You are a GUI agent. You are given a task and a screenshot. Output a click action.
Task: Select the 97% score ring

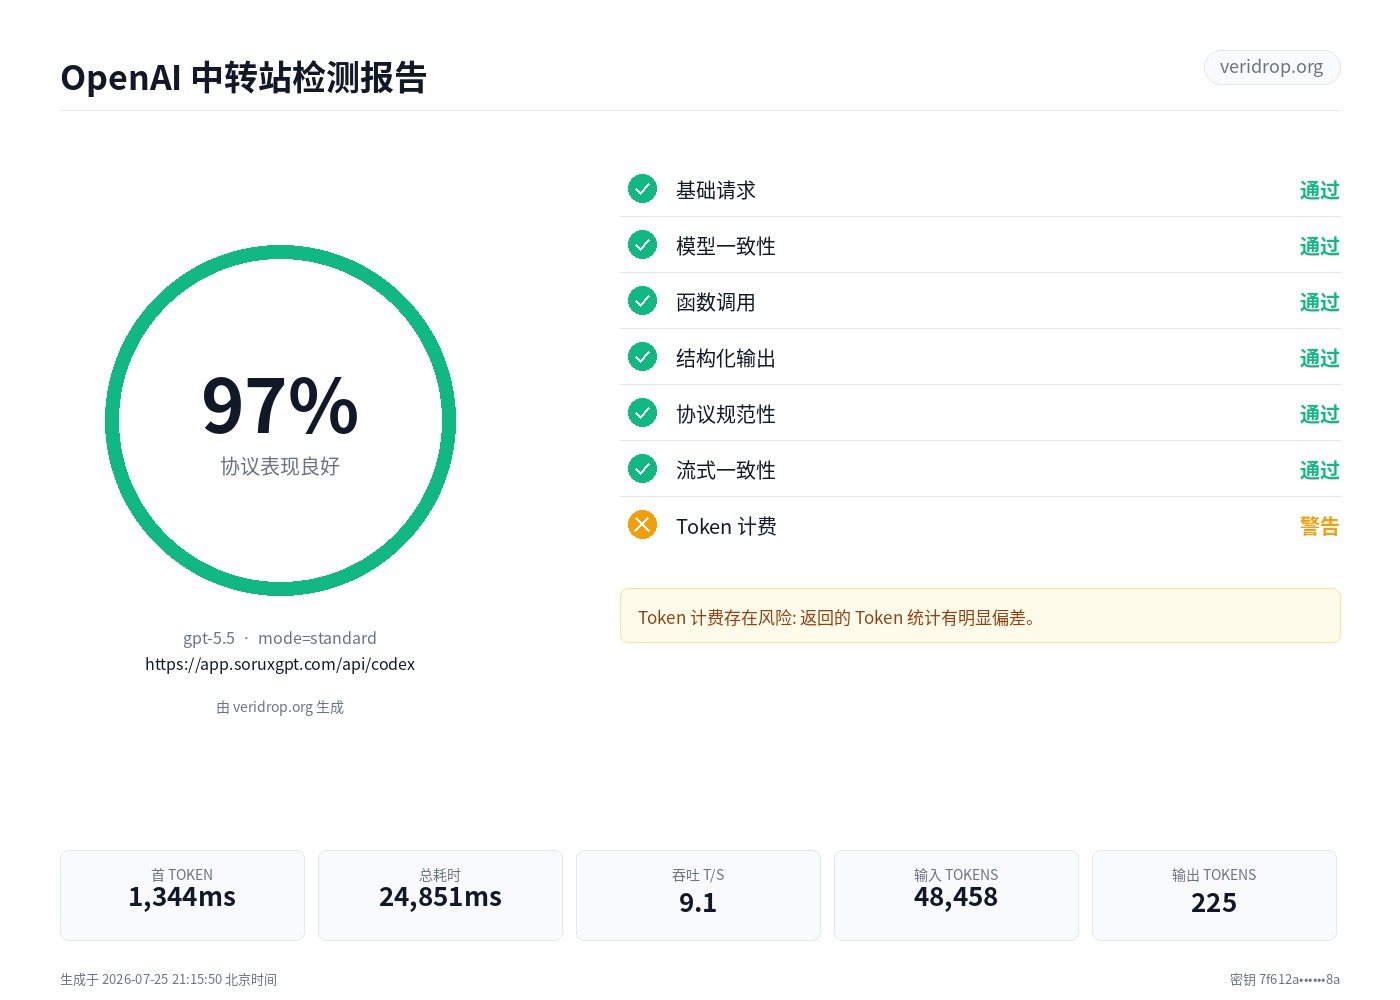tap(280, 421)
